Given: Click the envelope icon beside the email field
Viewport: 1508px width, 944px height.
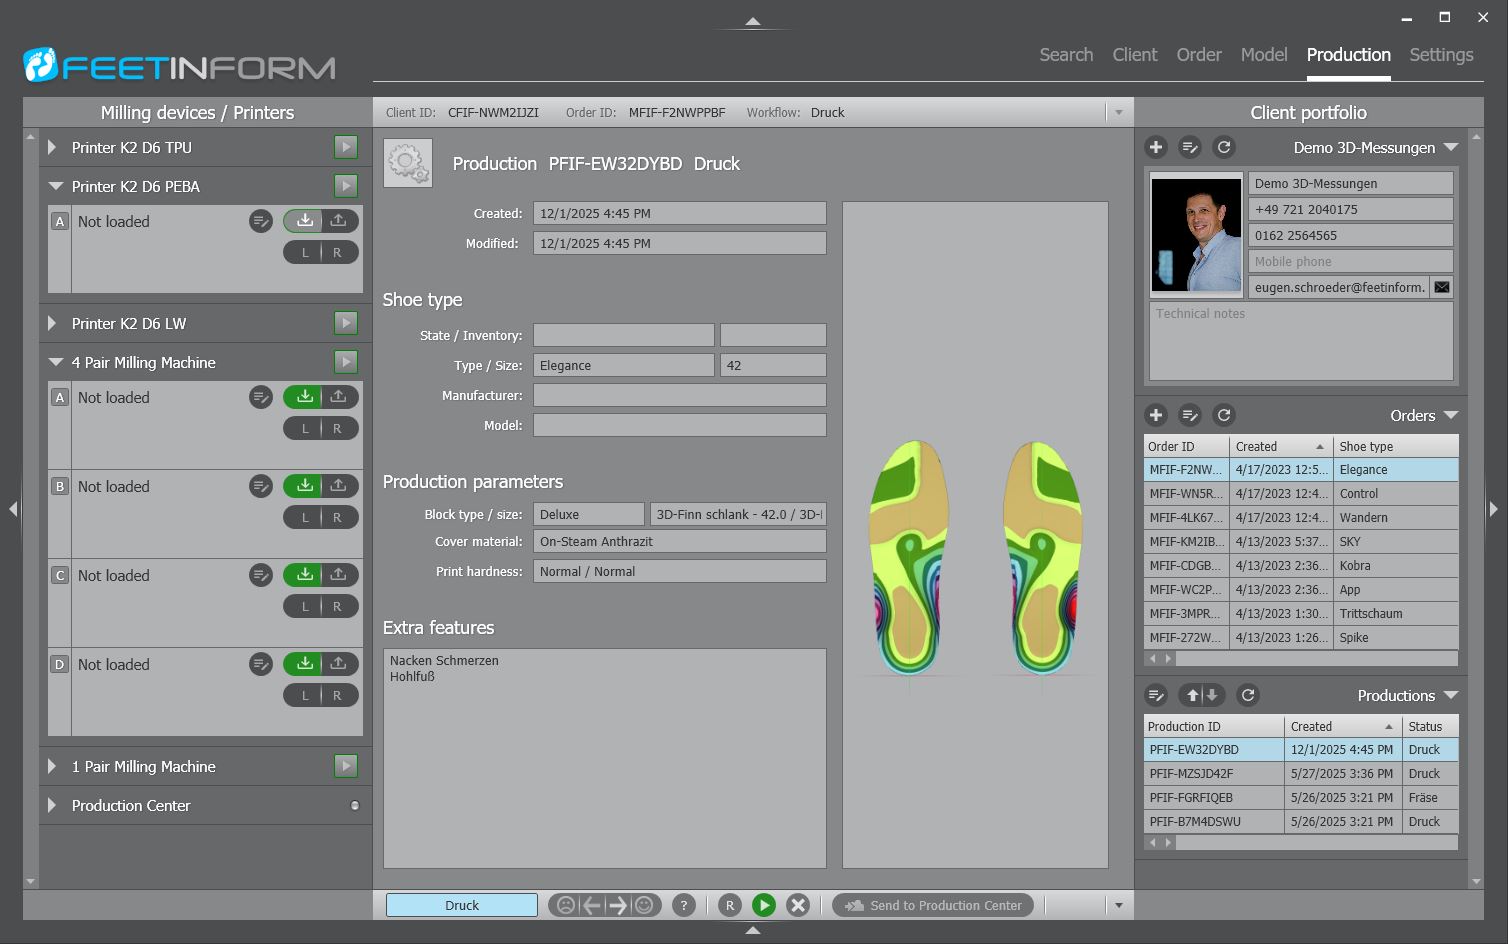Looking at the screenshot, I should [x=1441, y=287].
